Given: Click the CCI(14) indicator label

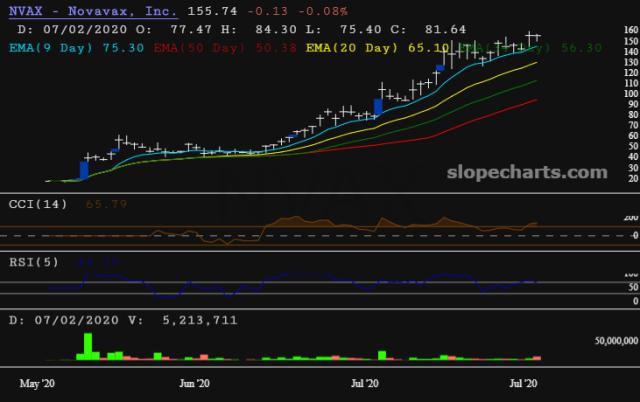Looking at the screenshot, I should pos(33,203).
